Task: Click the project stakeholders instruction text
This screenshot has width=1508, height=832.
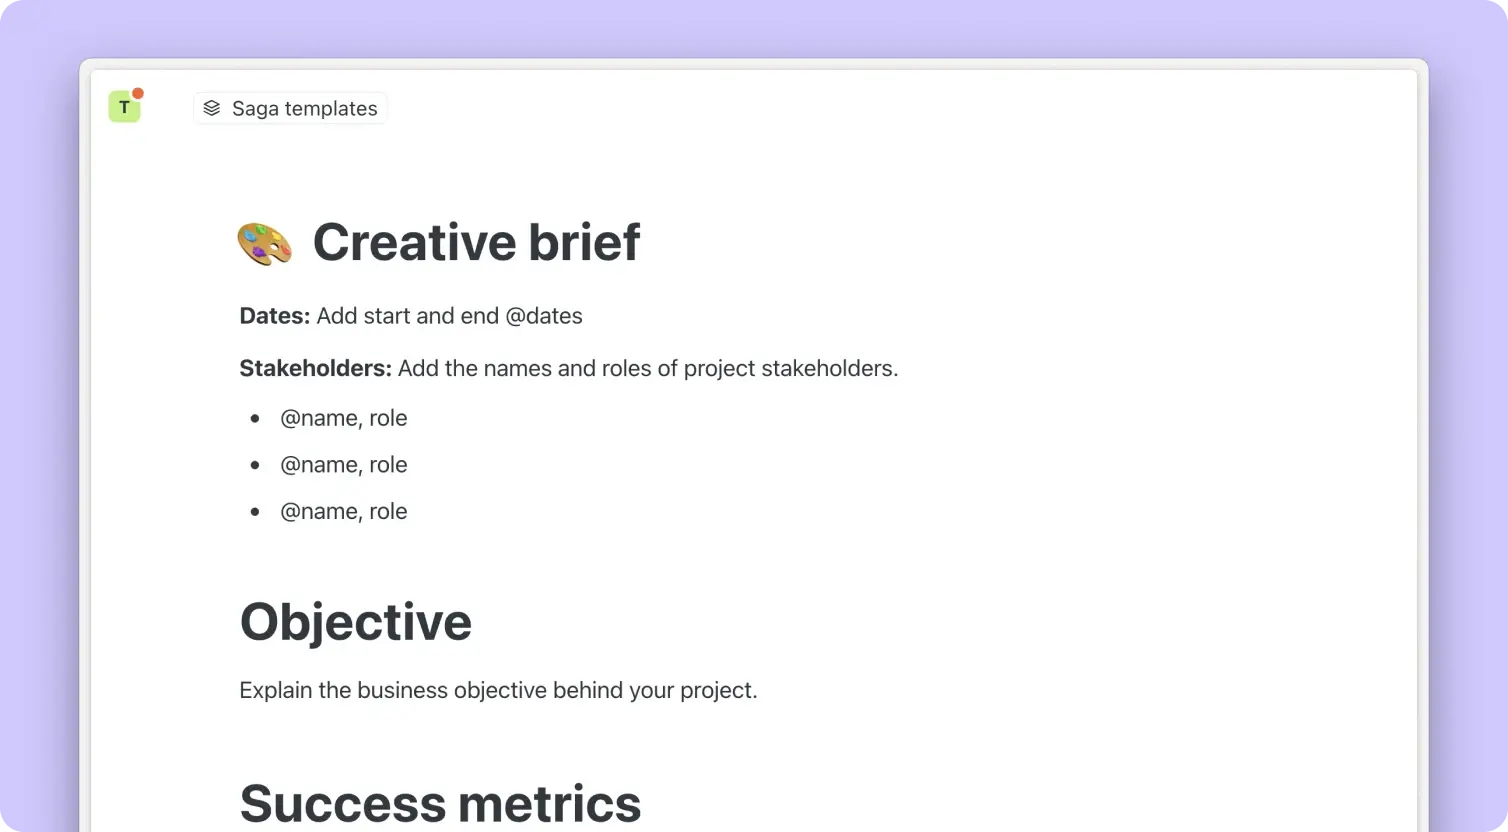Action: tap(648, 368)
